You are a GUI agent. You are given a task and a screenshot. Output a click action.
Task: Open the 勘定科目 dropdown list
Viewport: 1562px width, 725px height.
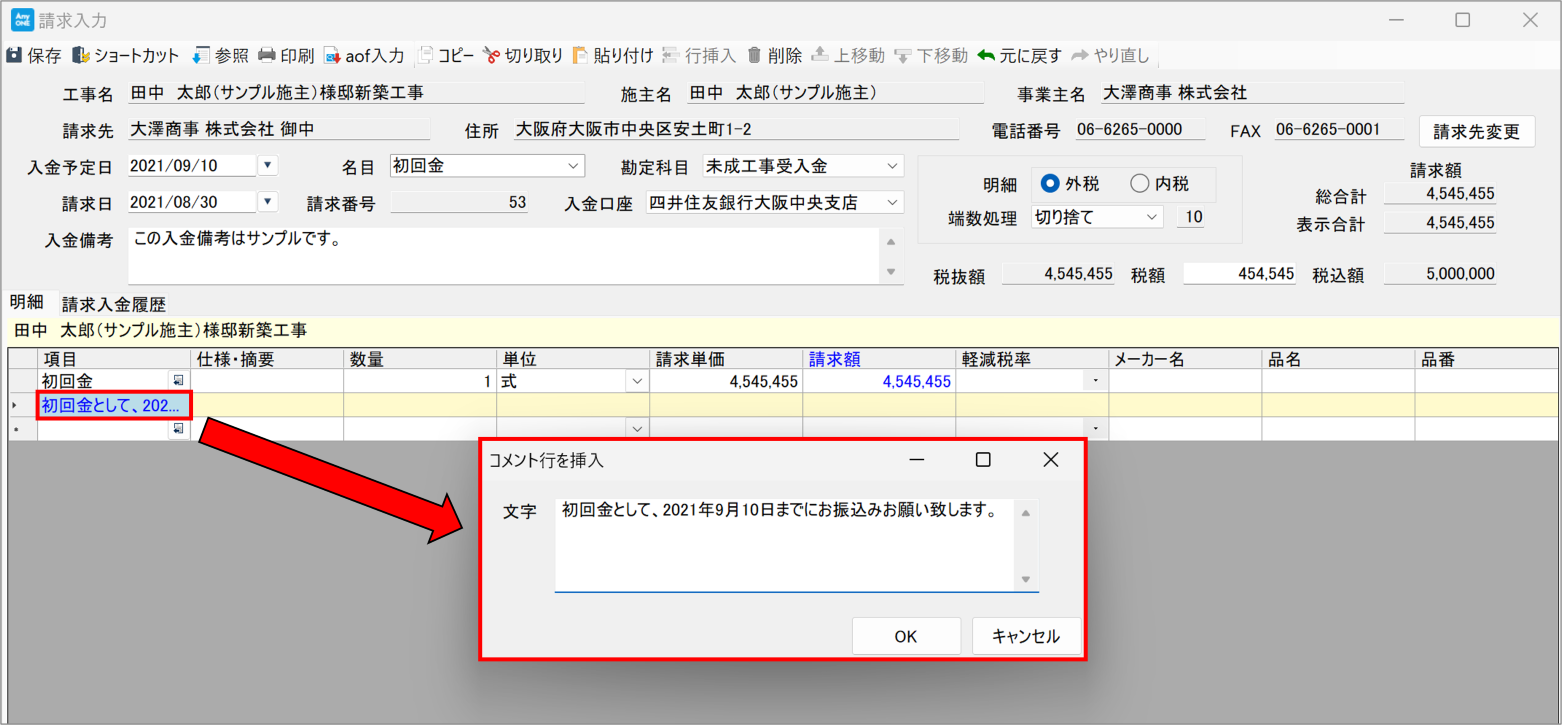[891, 166]
